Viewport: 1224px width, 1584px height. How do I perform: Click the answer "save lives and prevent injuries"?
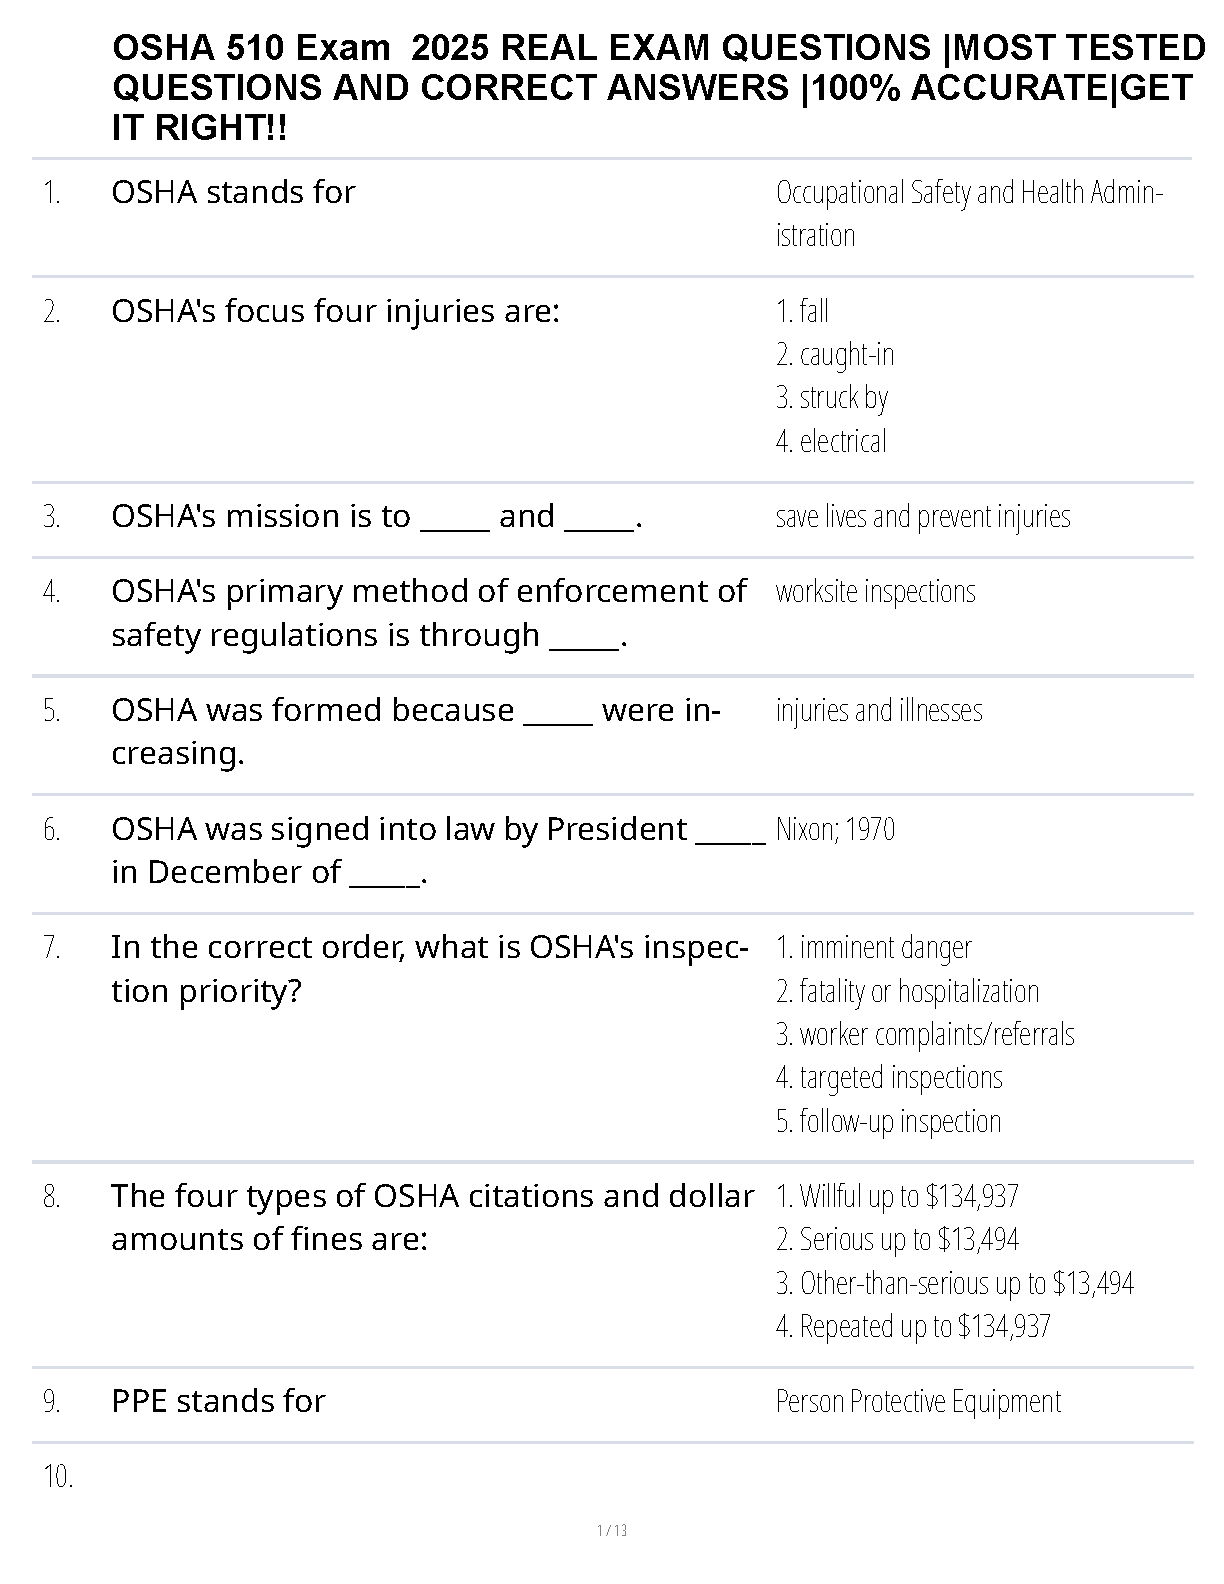tap(923, 516)
